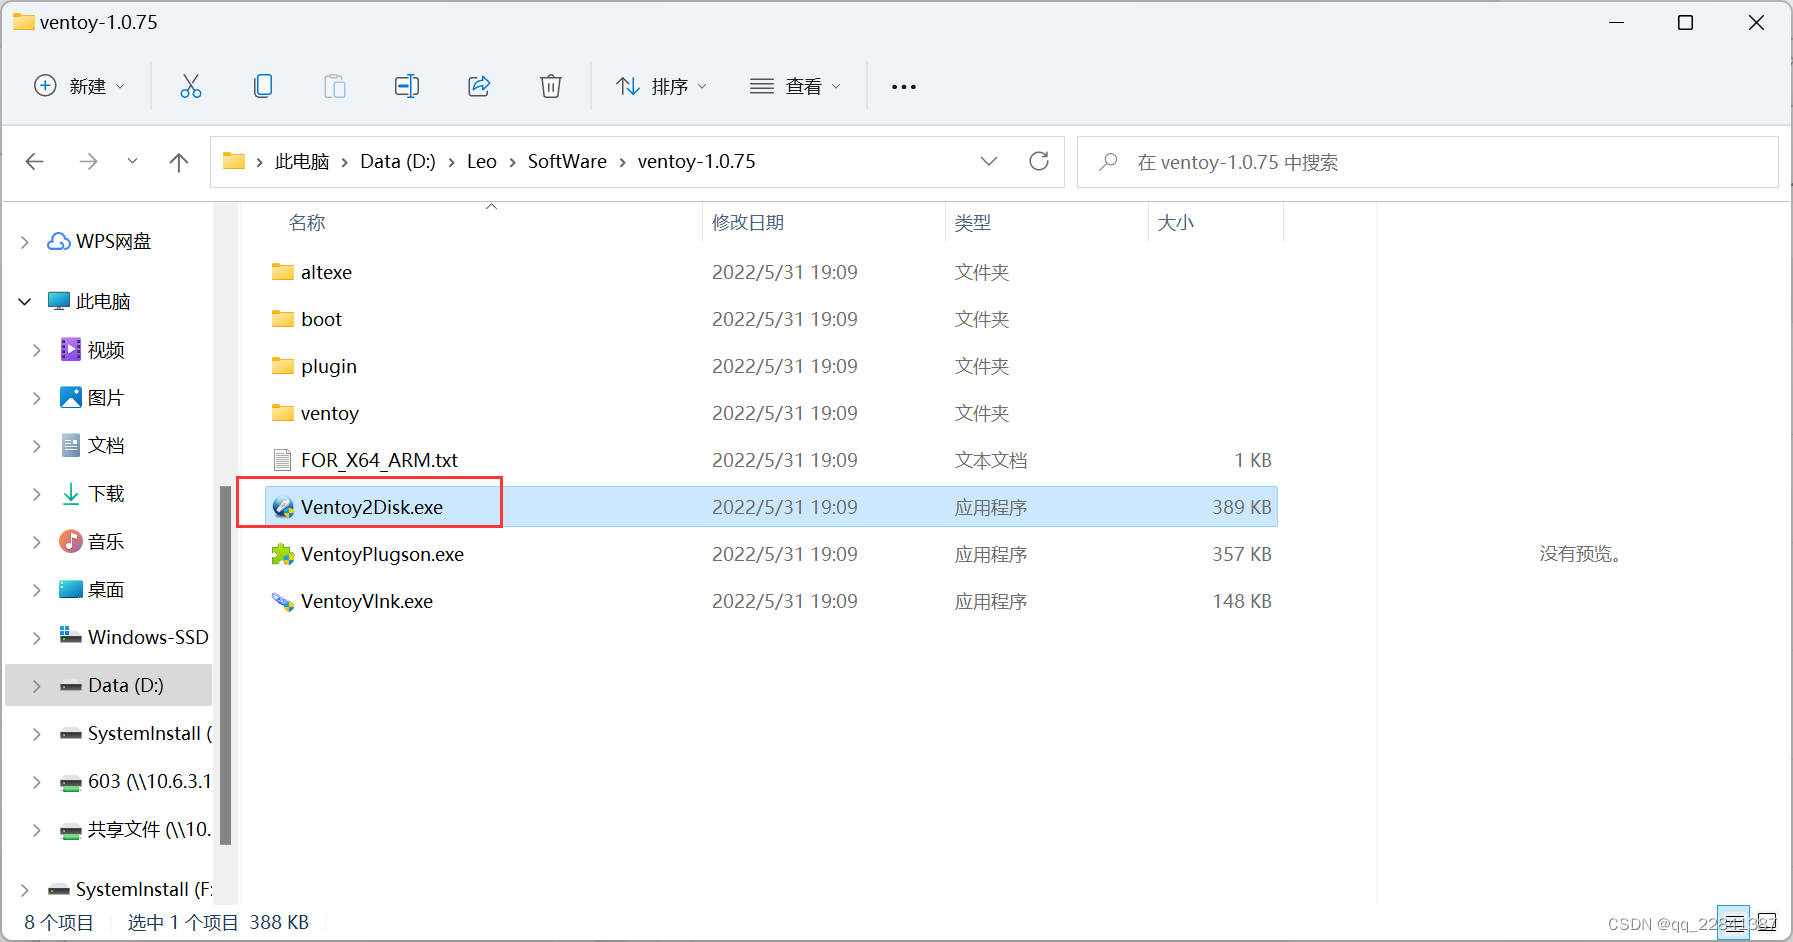Screen dimensions: 1793x942
Task: Click the WPS网盘 cloud icon
Action: coord(59,241)
